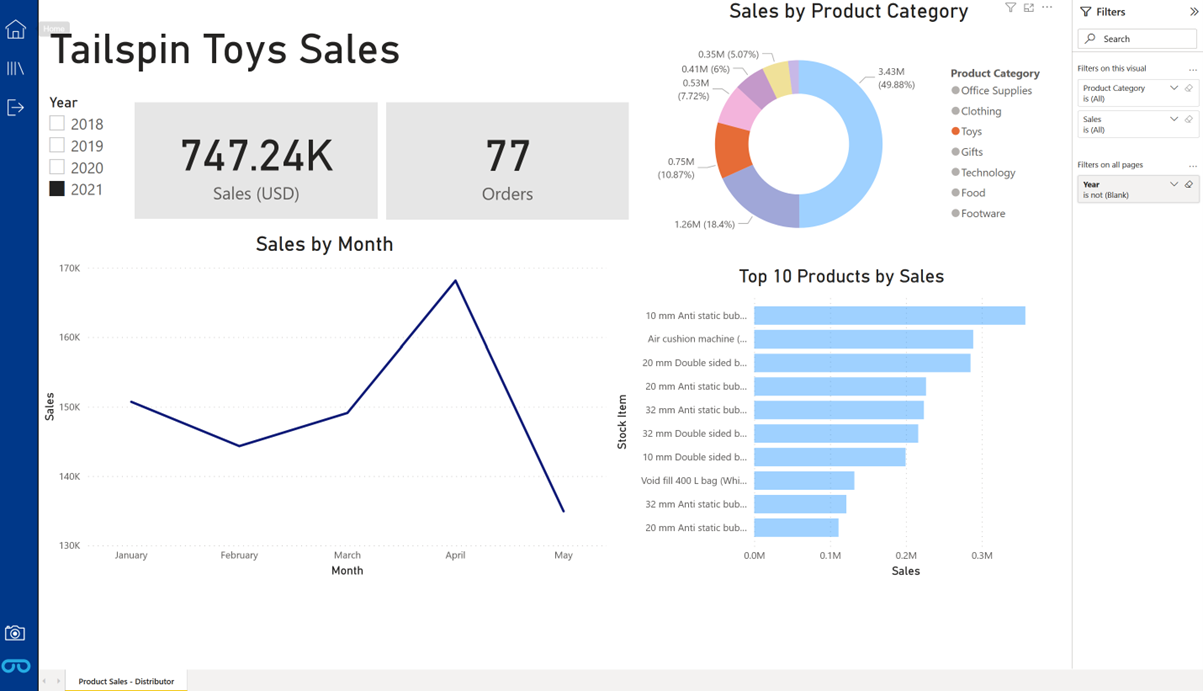Open the bookmarks icon below Home

[x=15, y=68]
